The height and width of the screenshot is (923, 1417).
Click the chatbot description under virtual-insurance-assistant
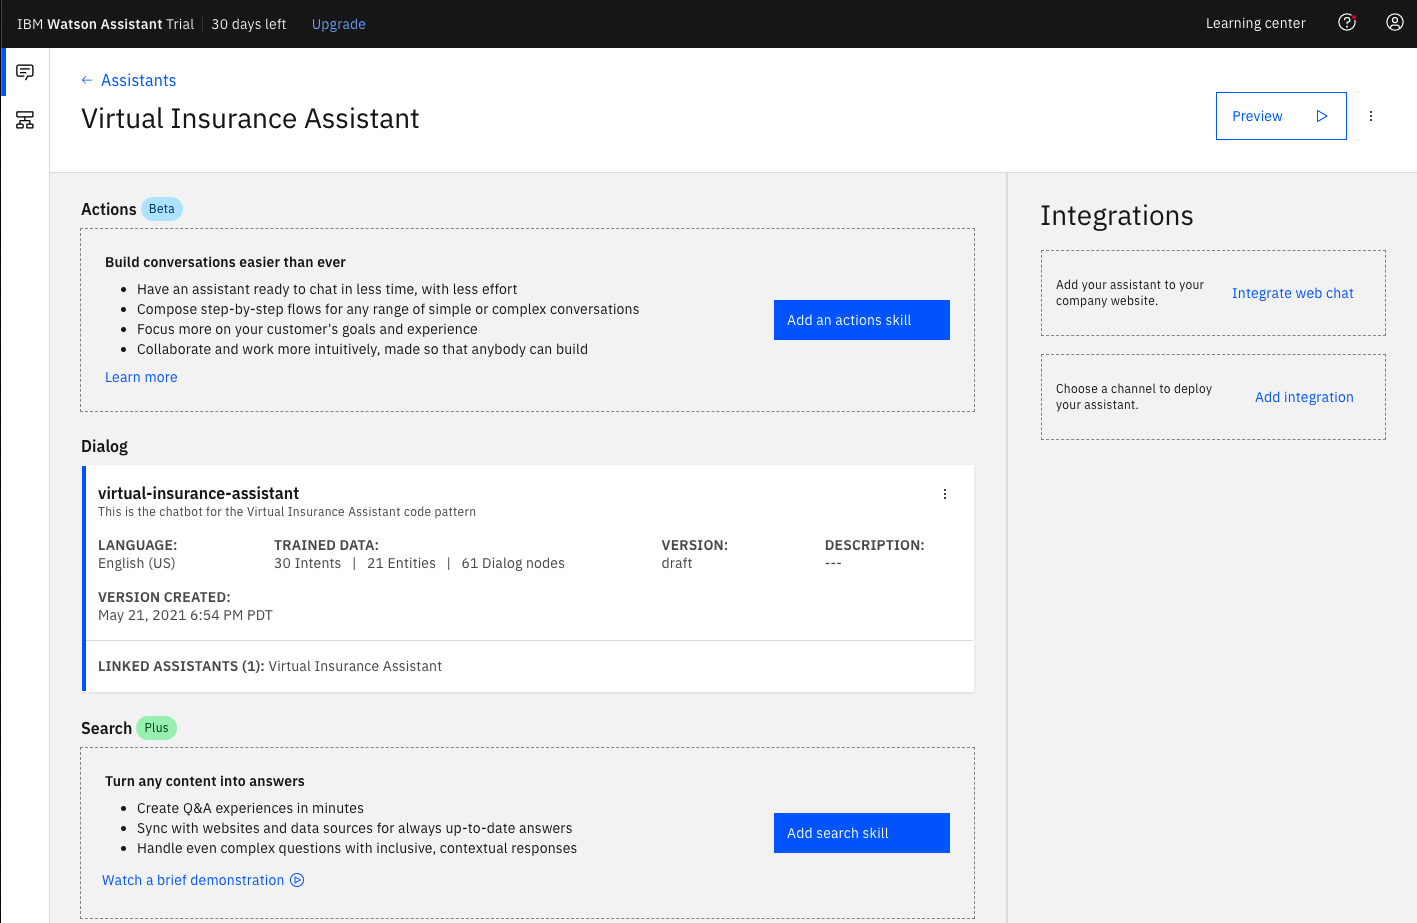(x=287, y=512)
